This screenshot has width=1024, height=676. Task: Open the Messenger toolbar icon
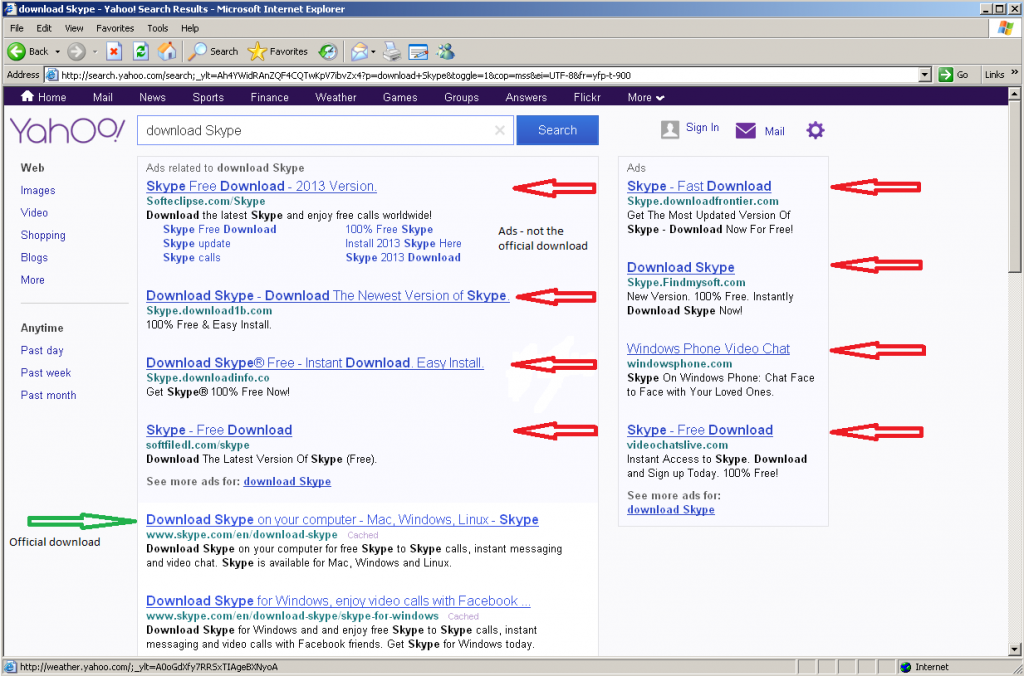pyautogui.click(x=446, y=52)
